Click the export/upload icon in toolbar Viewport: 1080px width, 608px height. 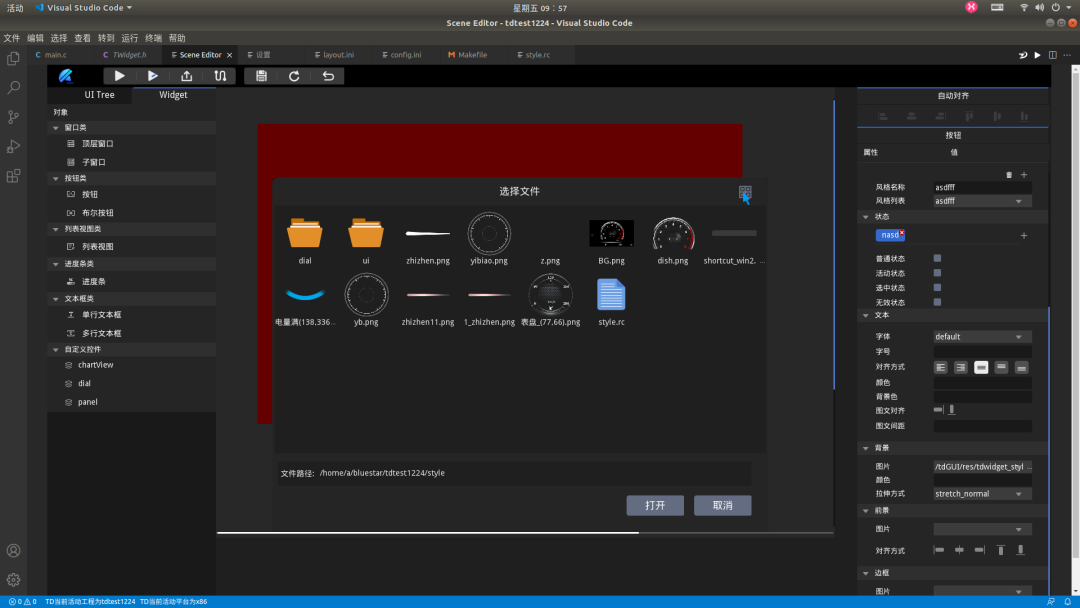tap(186, 76)
